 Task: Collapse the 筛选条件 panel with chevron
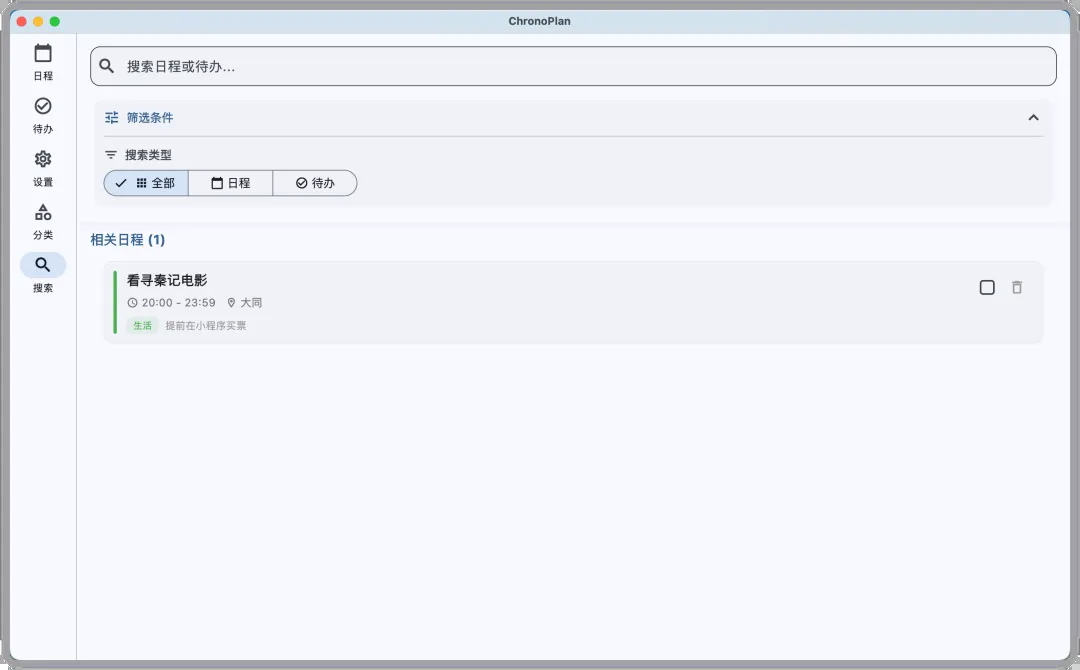pos(1033,118)
